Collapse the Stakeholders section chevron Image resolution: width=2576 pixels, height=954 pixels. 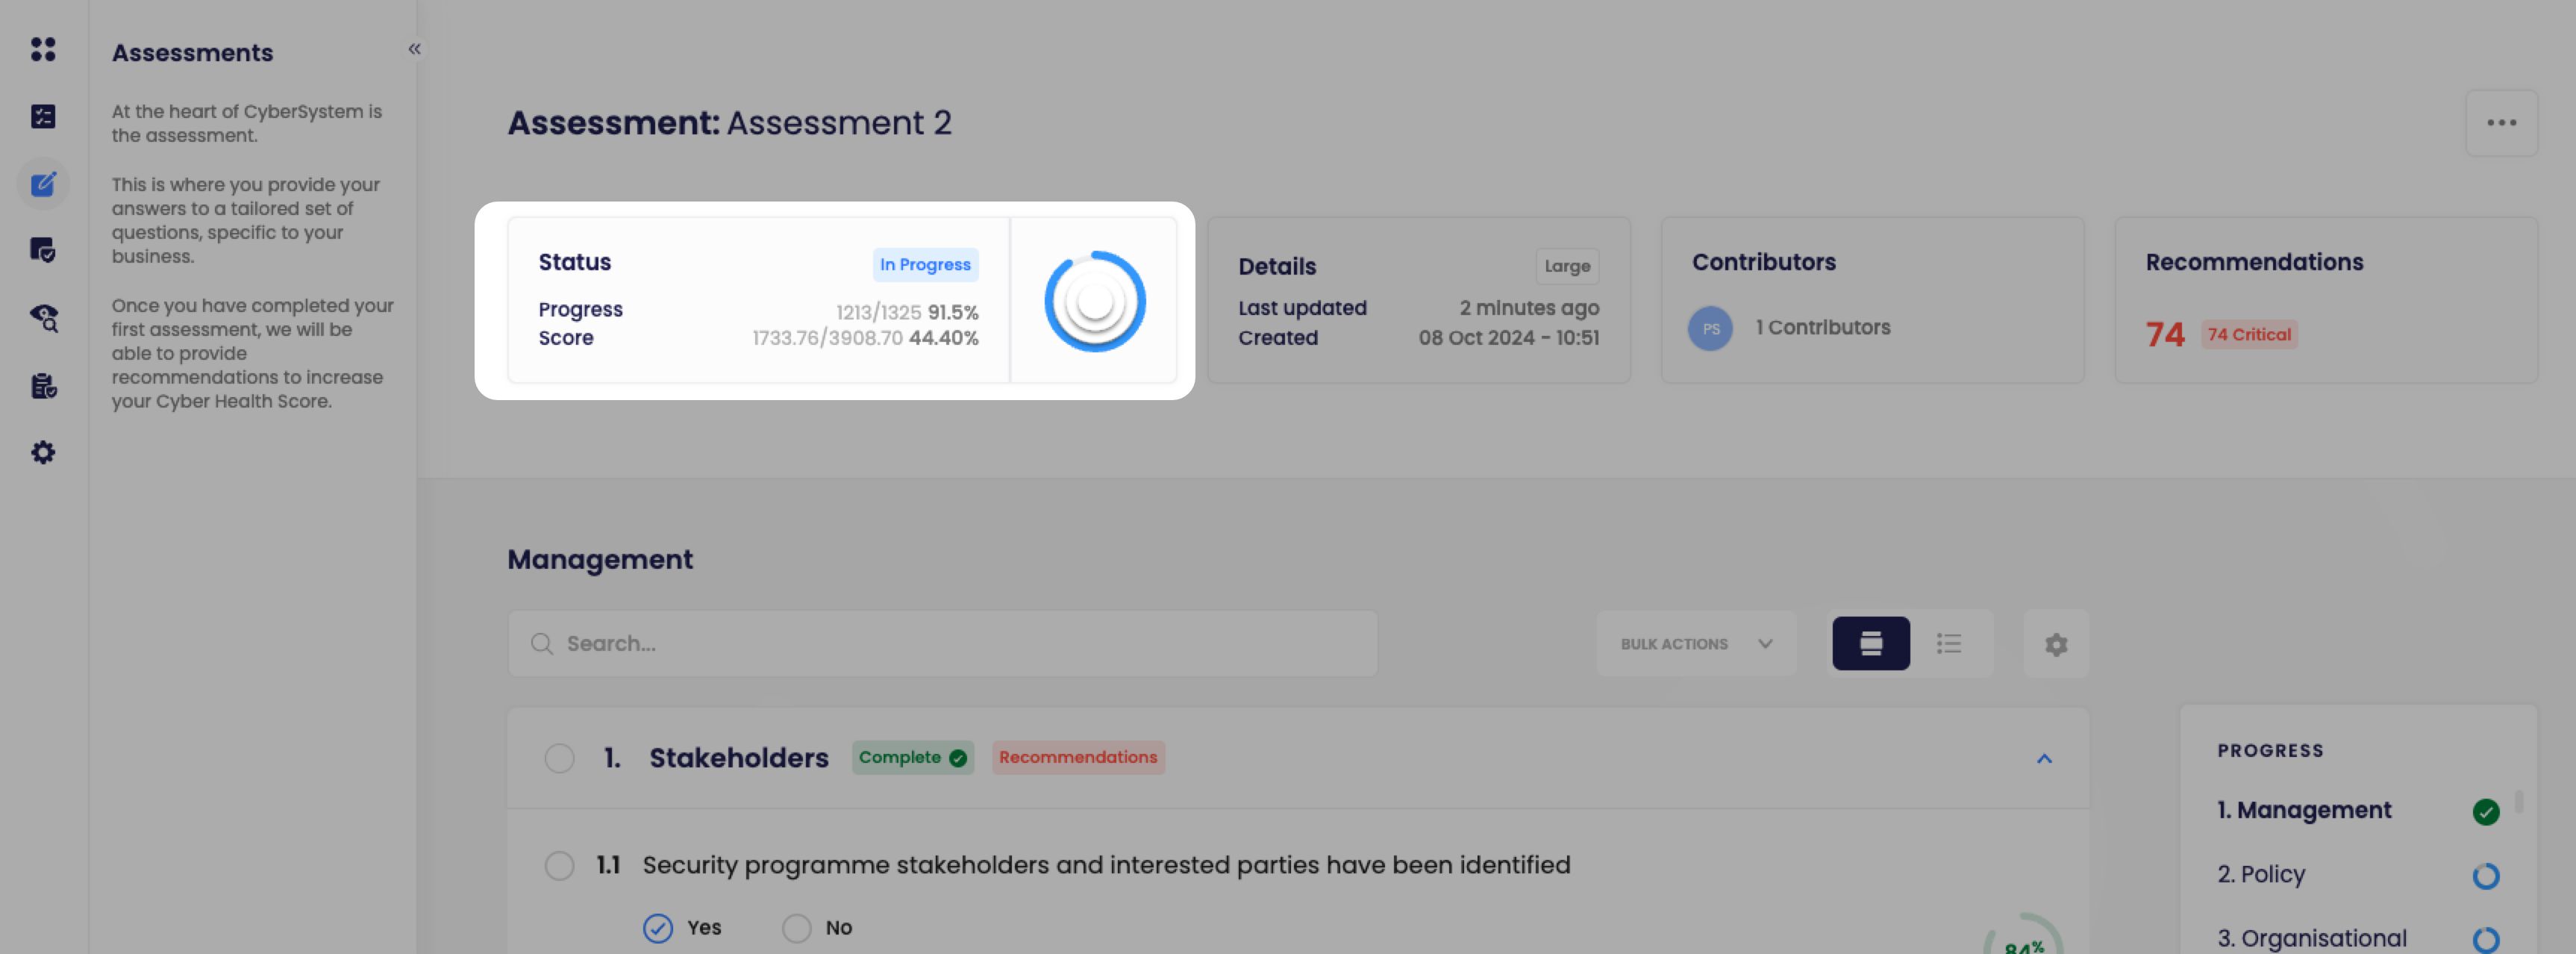pyautogui.click(x=2044, y=758)
